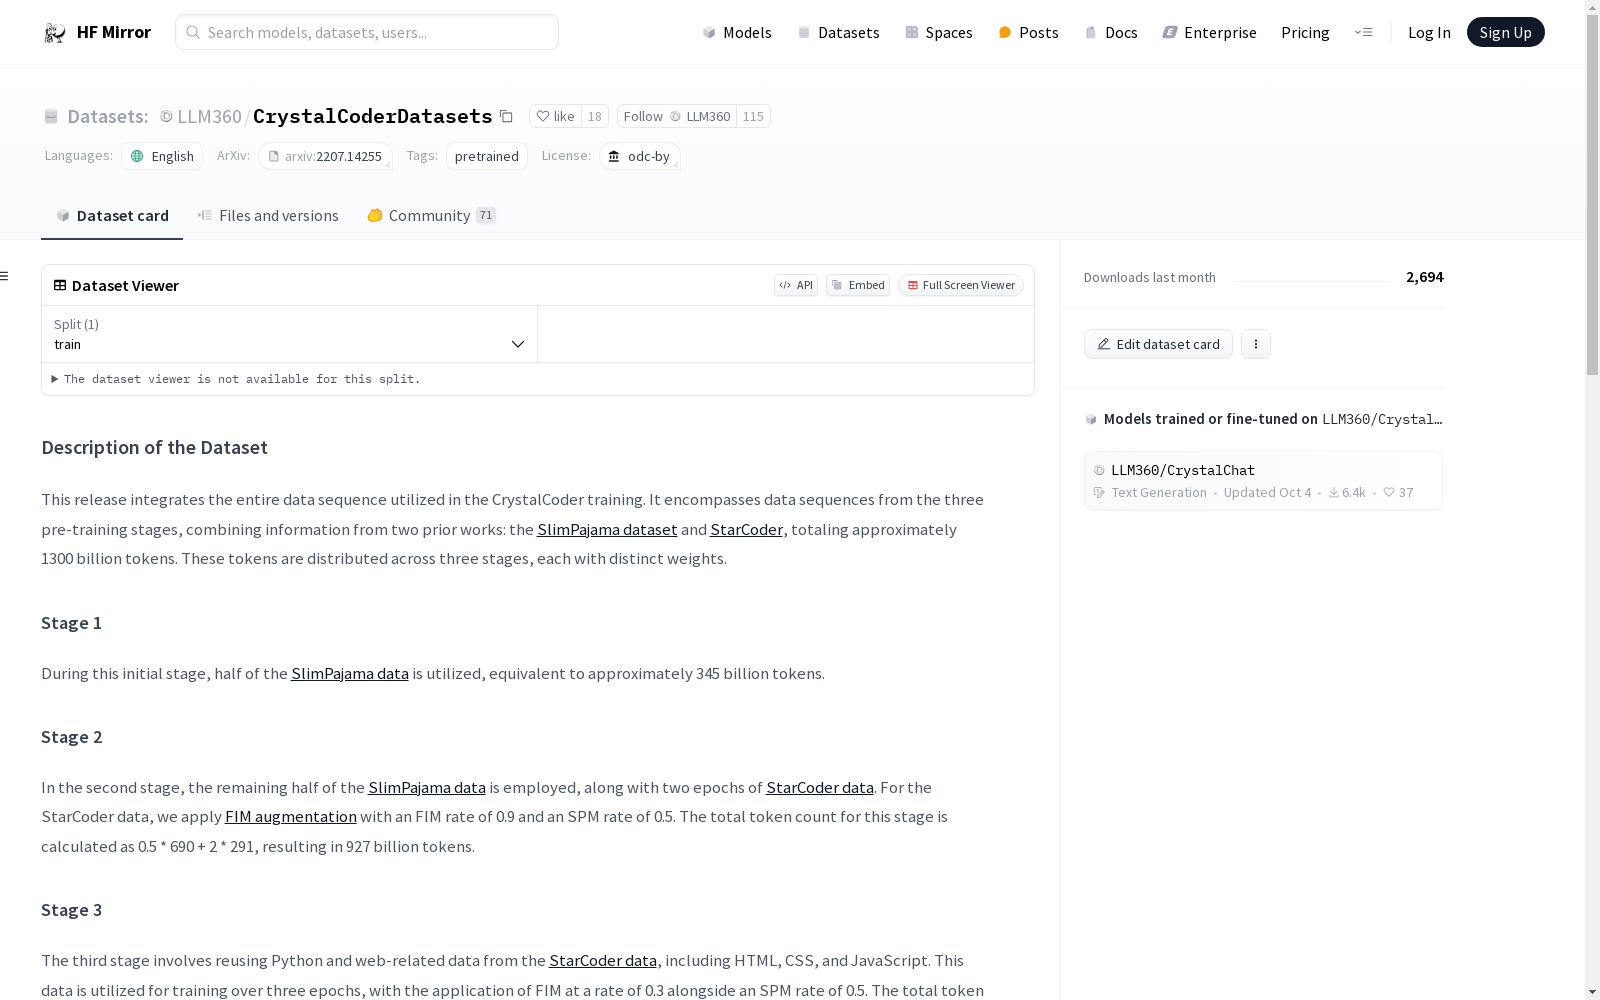Open Datasets in top navigation
The image size is (1600, 1000).
838,33
